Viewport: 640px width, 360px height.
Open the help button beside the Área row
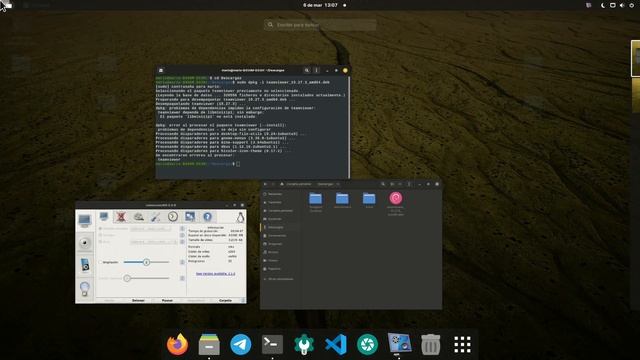coord(182,242)
